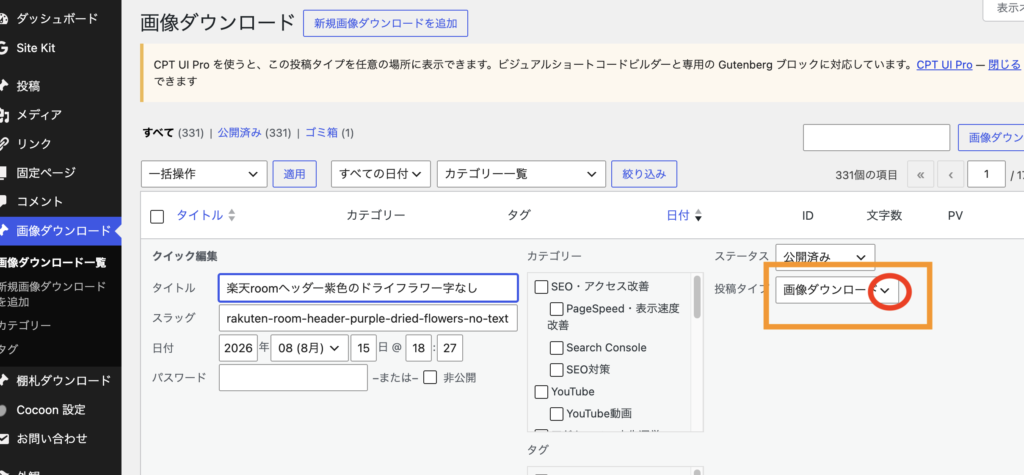
Task: Go to previous page with ‹ button
Action: coord(951,174)
